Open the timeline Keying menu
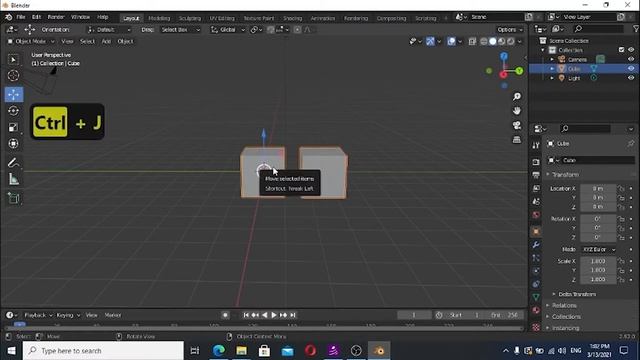Viewport: 640px width, 360px height. coord(68,315)
